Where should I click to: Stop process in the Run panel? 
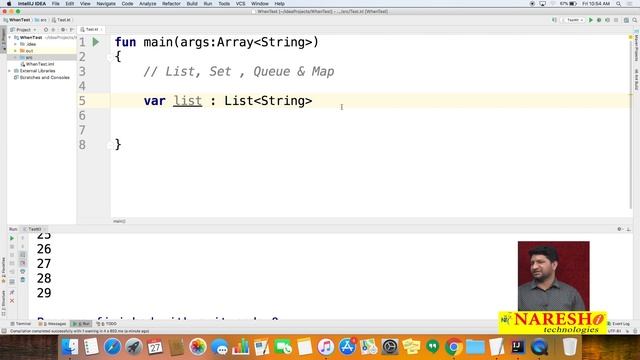point(12,247)
